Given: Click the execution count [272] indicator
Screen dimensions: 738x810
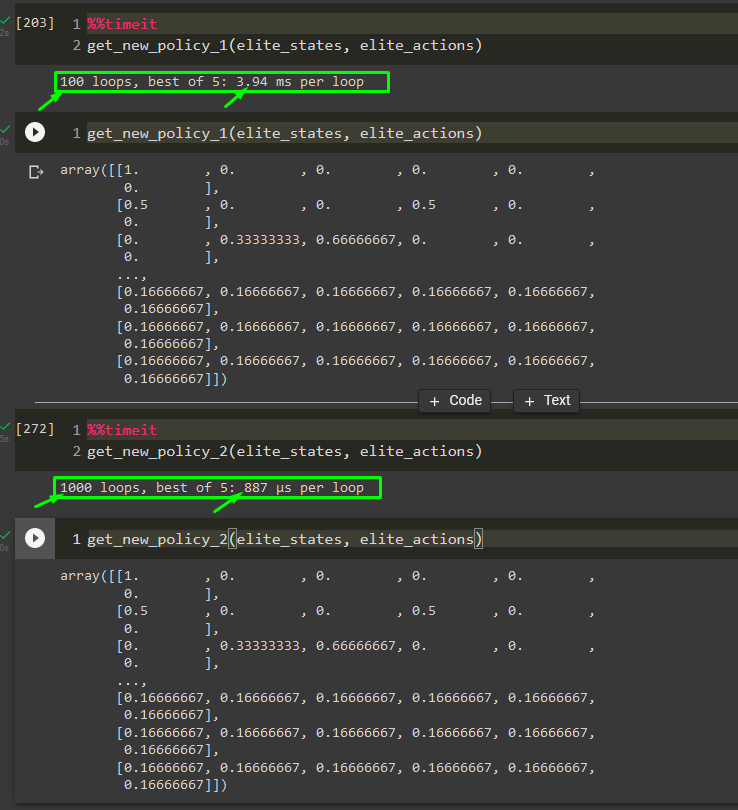Looking at the screenshot, I should coord(33,429).
